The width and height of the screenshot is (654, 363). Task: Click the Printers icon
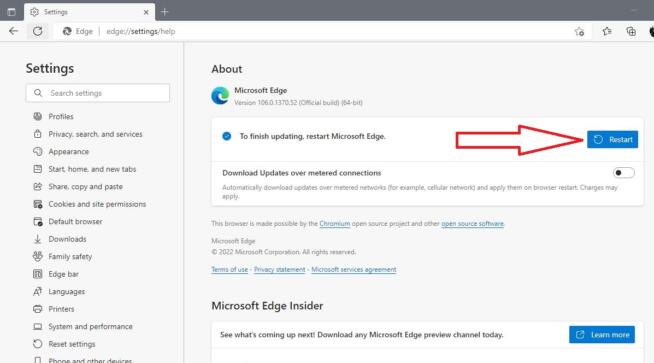38,309
